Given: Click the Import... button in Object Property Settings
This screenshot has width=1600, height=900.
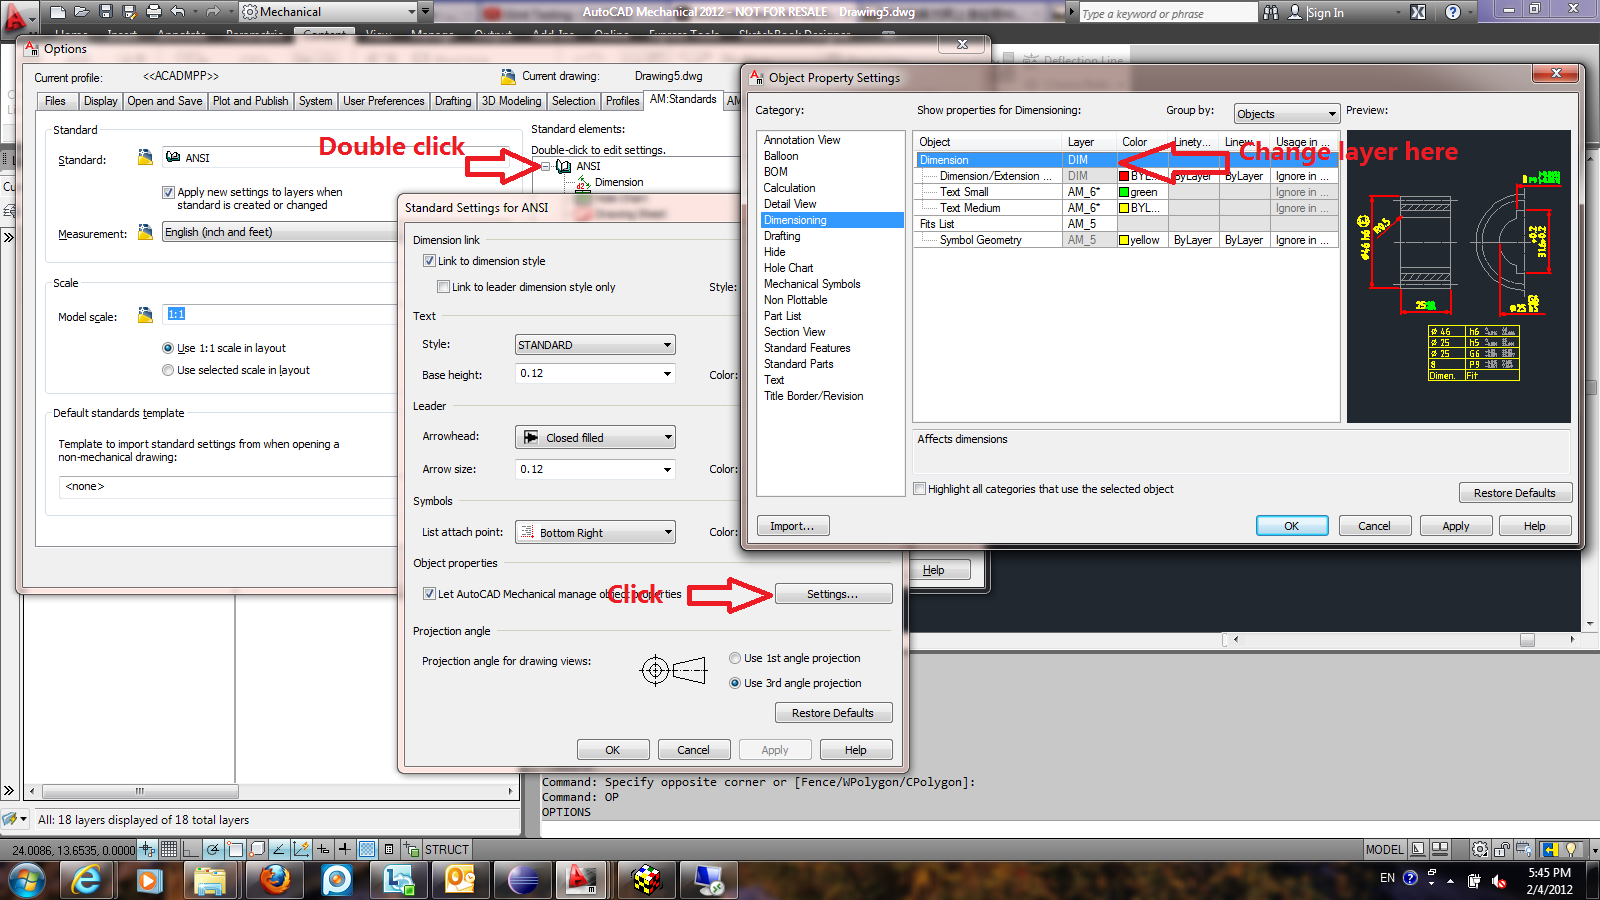Looking at the screenshot, I should [793, 526].
